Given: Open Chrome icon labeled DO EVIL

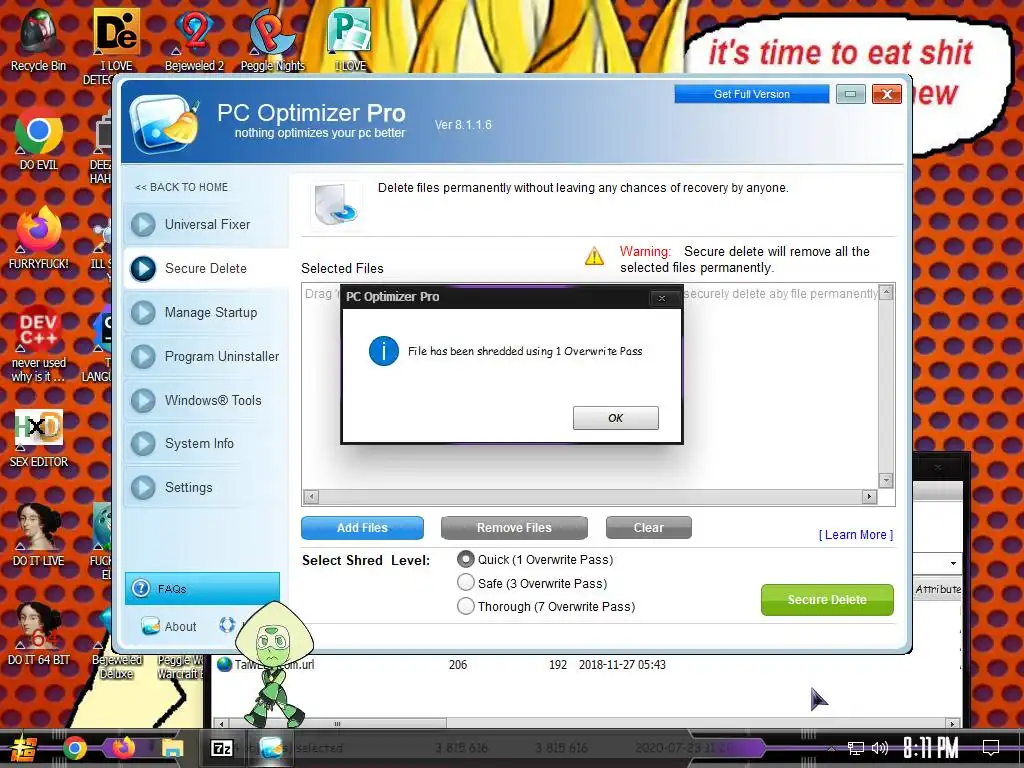Looking at the screenshot, I should [x=39, y=138].
